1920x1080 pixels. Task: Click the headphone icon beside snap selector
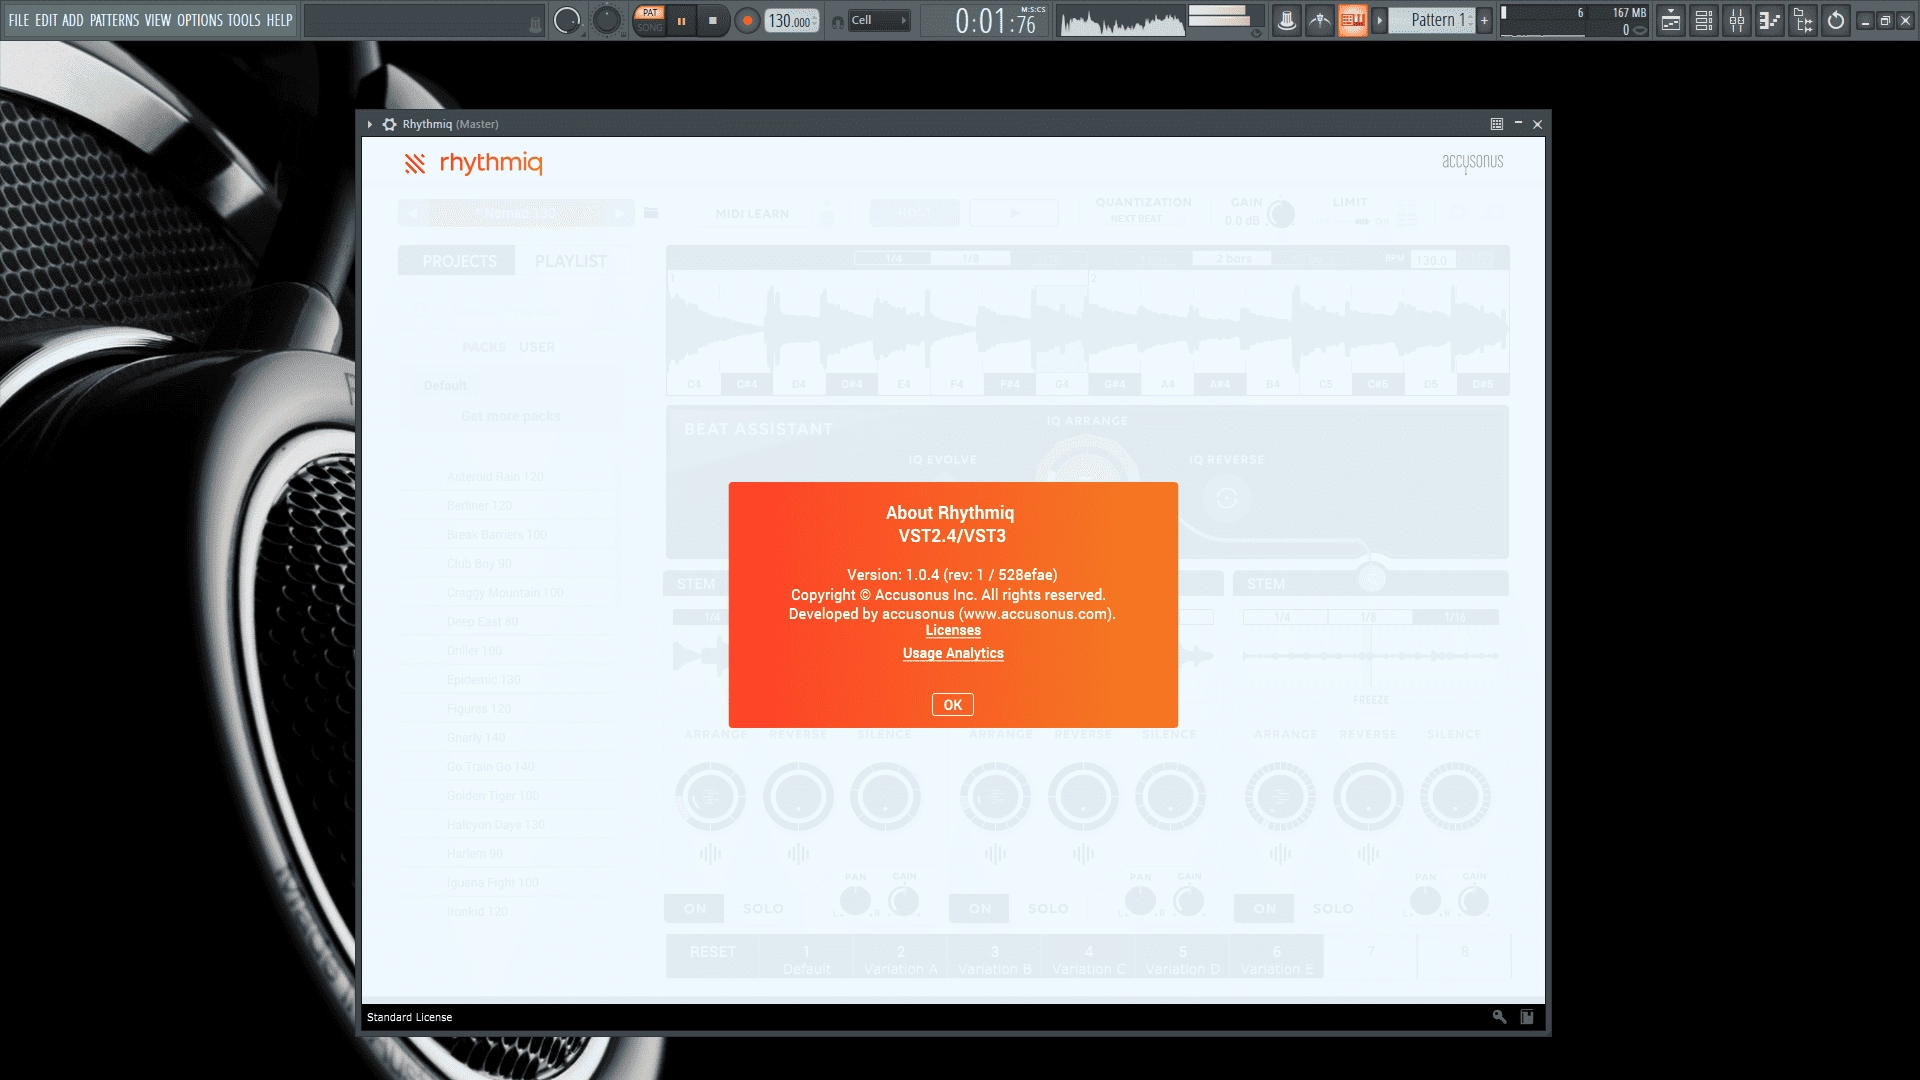click(x=837, y=21)
